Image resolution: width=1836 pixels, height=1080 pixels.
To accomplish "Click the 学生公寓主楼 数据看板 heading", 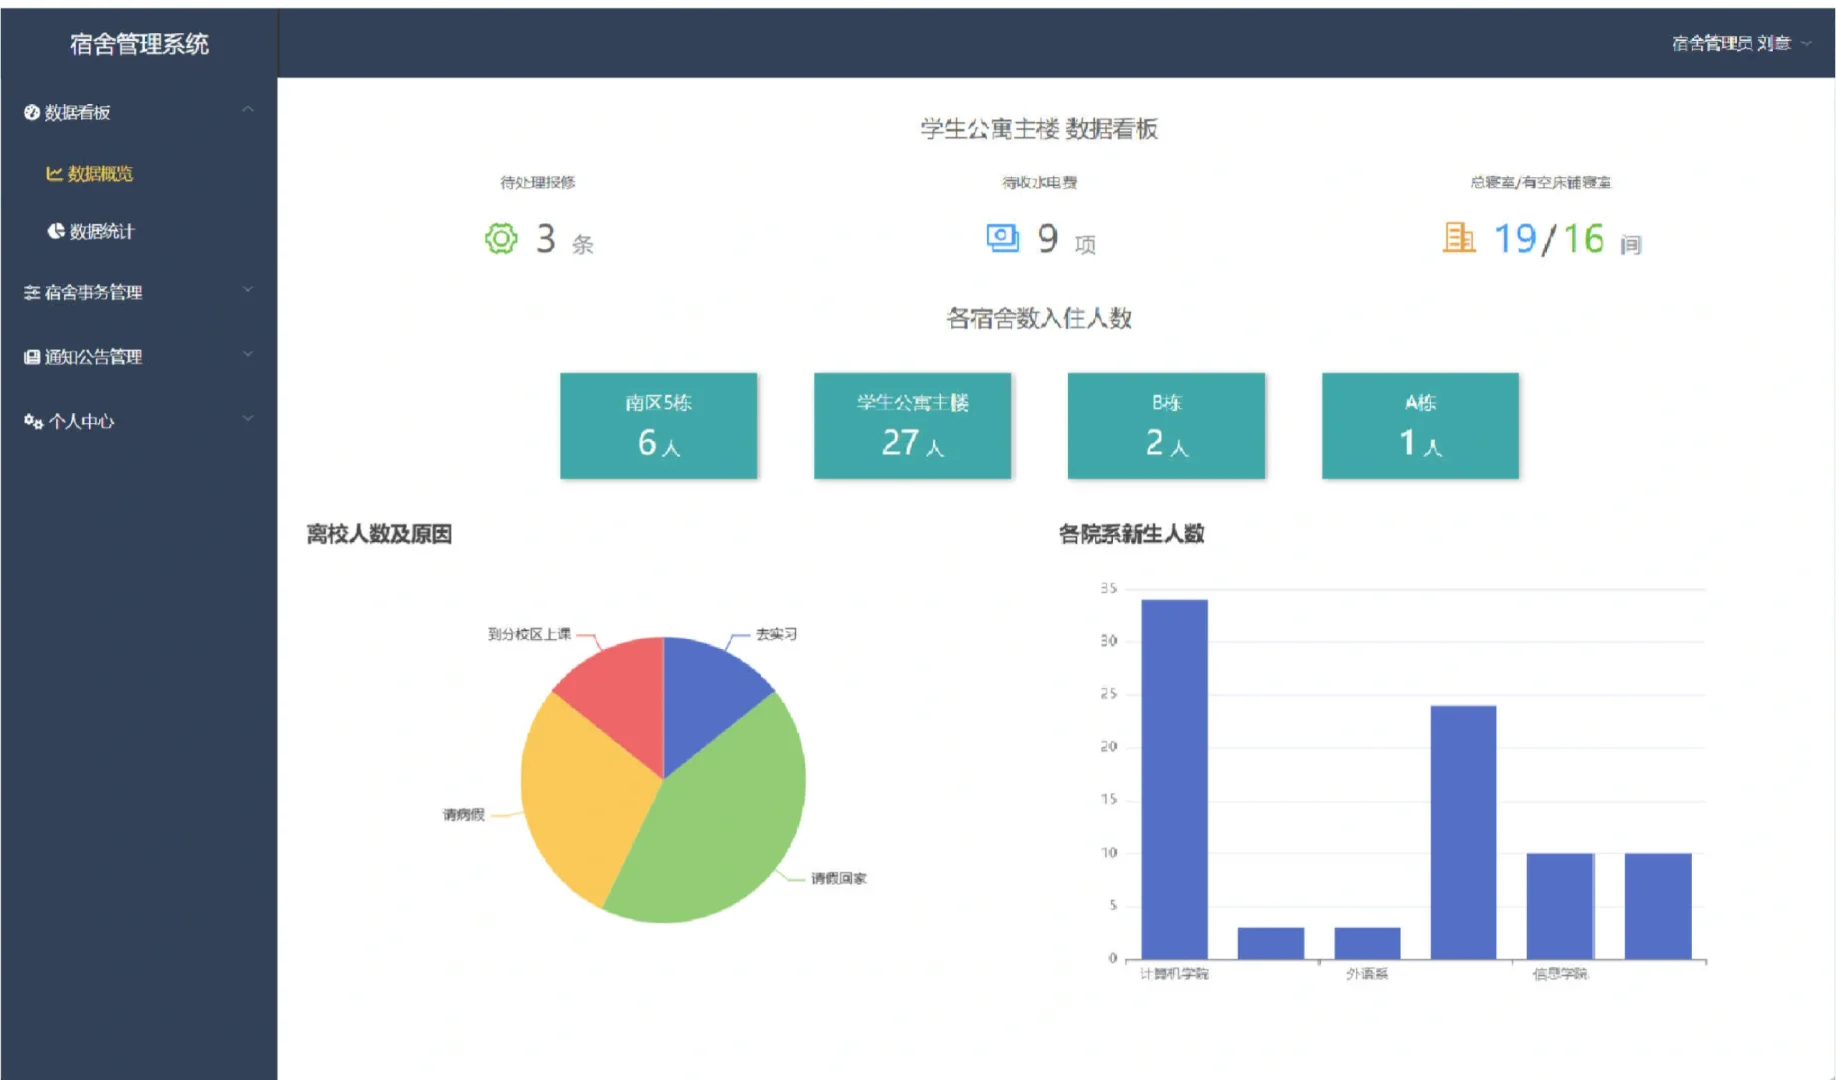I will 1039,129.
